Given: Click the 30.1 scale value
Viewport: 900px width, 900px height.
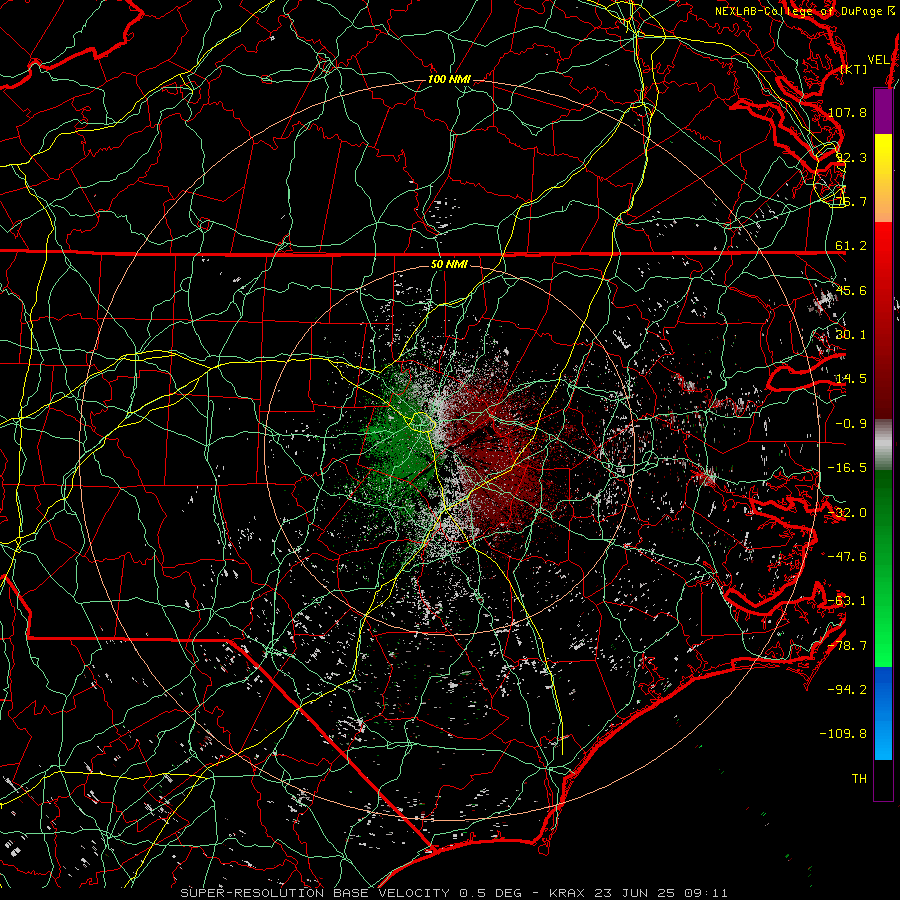Looking at the screenshot, I should [x=851, y=335].
